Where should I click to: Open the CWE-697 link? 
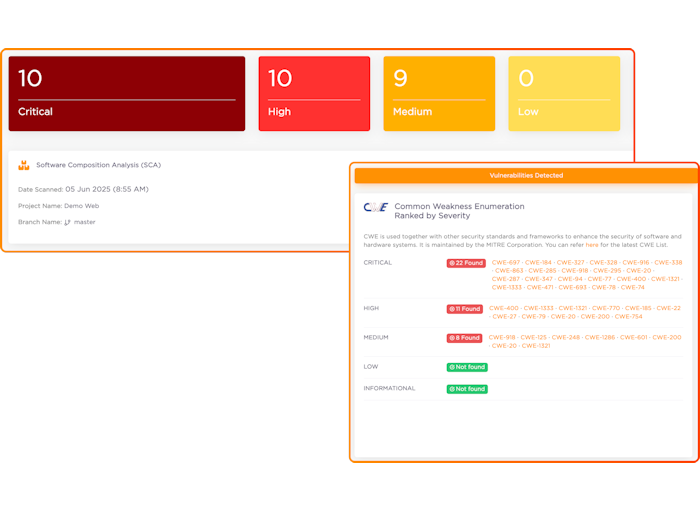point(506,262)
